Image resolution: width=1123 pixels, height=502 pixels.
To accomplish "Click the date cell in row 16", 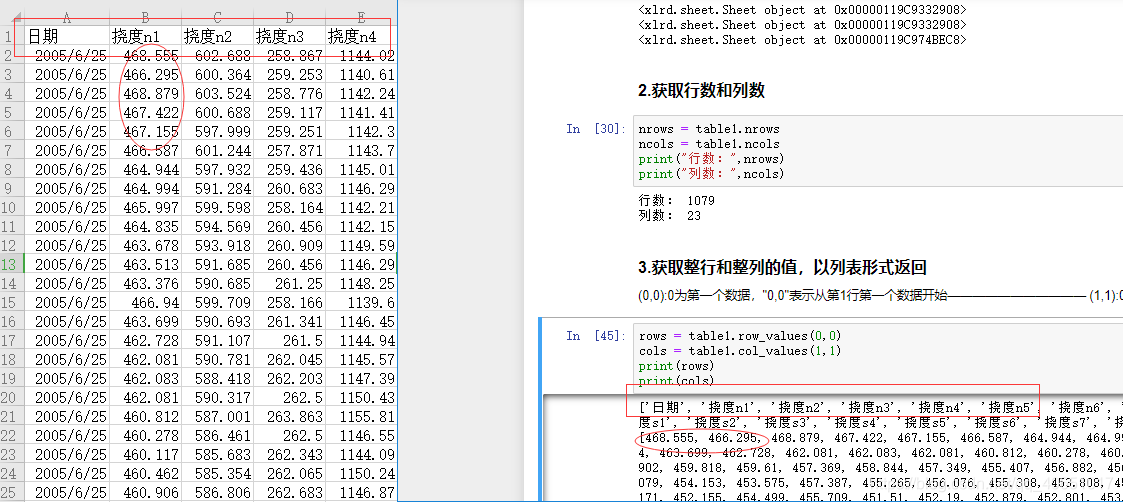I will [x=67, y=321].
